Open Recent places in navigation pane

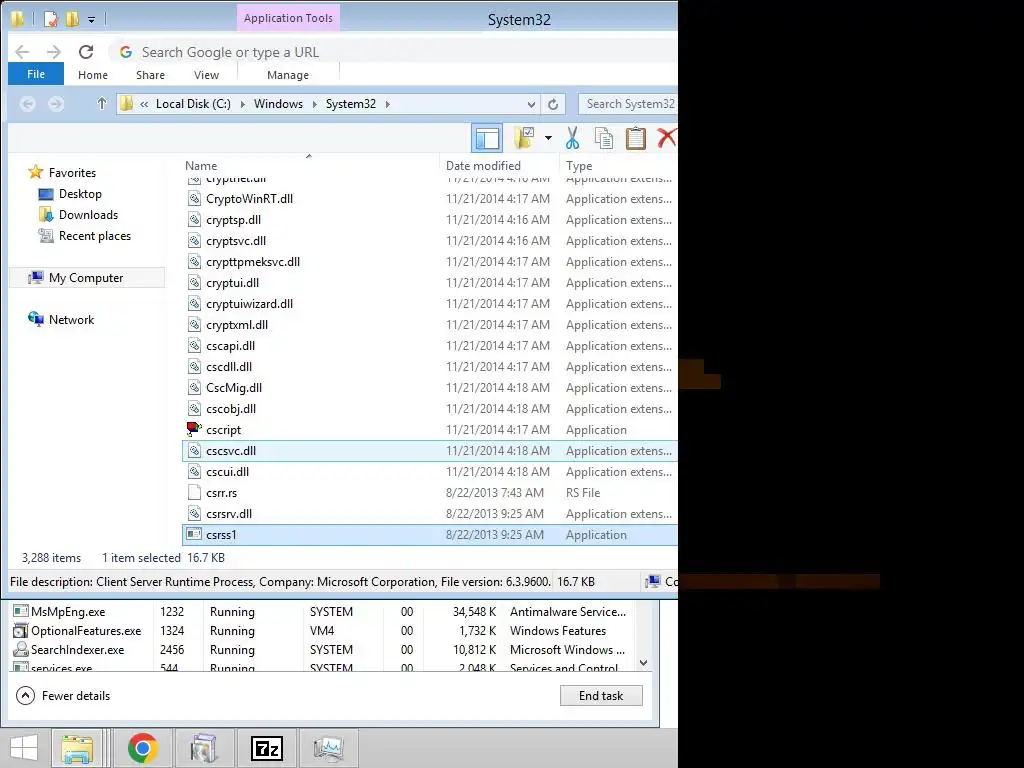click(84, 236)
